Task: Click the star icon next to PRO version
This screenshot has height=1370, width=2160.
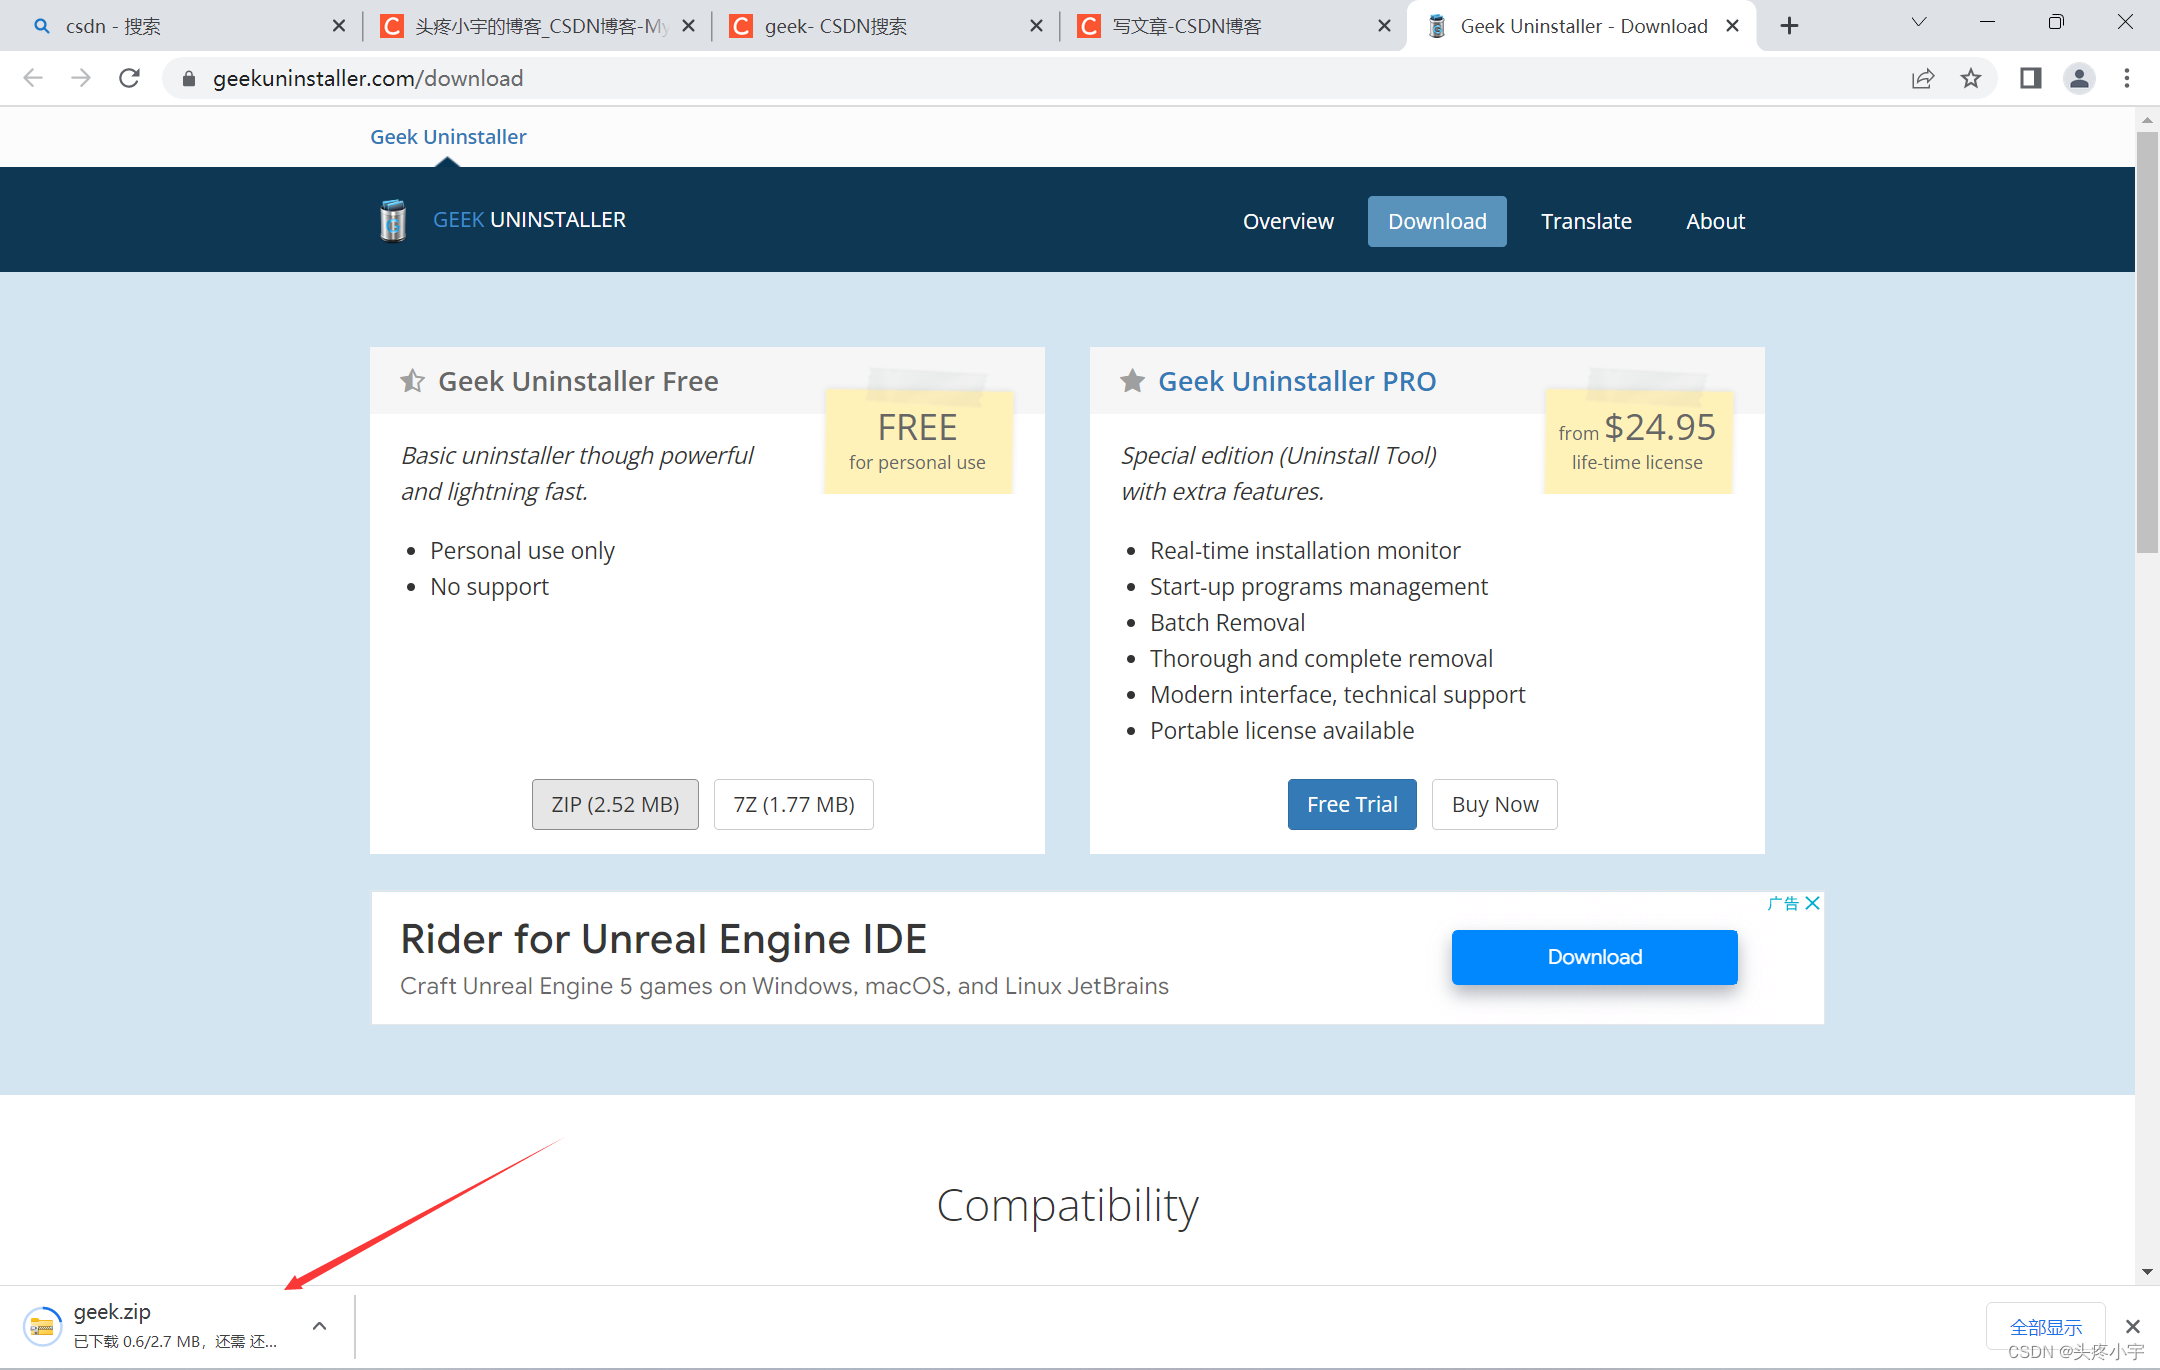Action: click(1132, 380)
